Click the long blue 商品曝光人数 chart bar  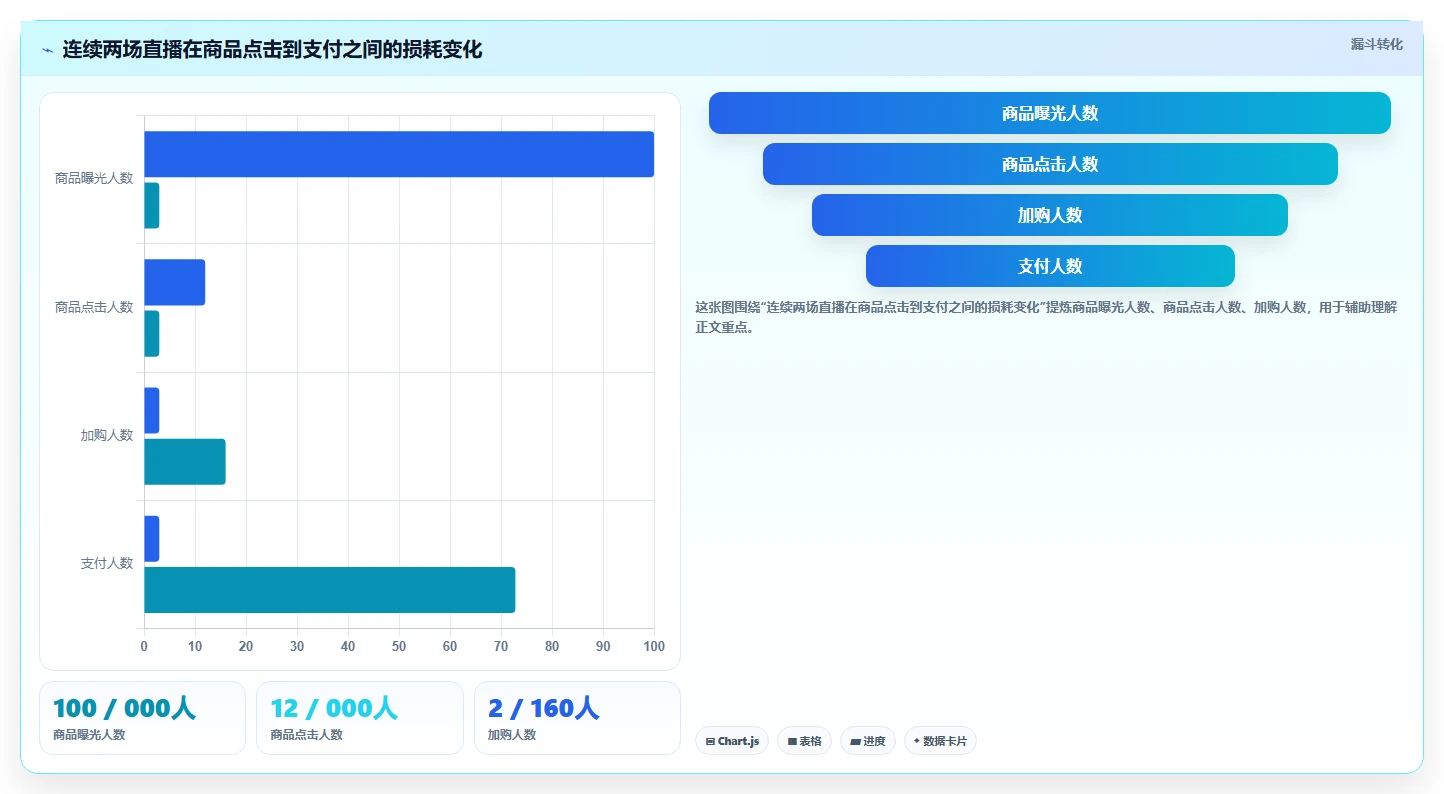399,154
